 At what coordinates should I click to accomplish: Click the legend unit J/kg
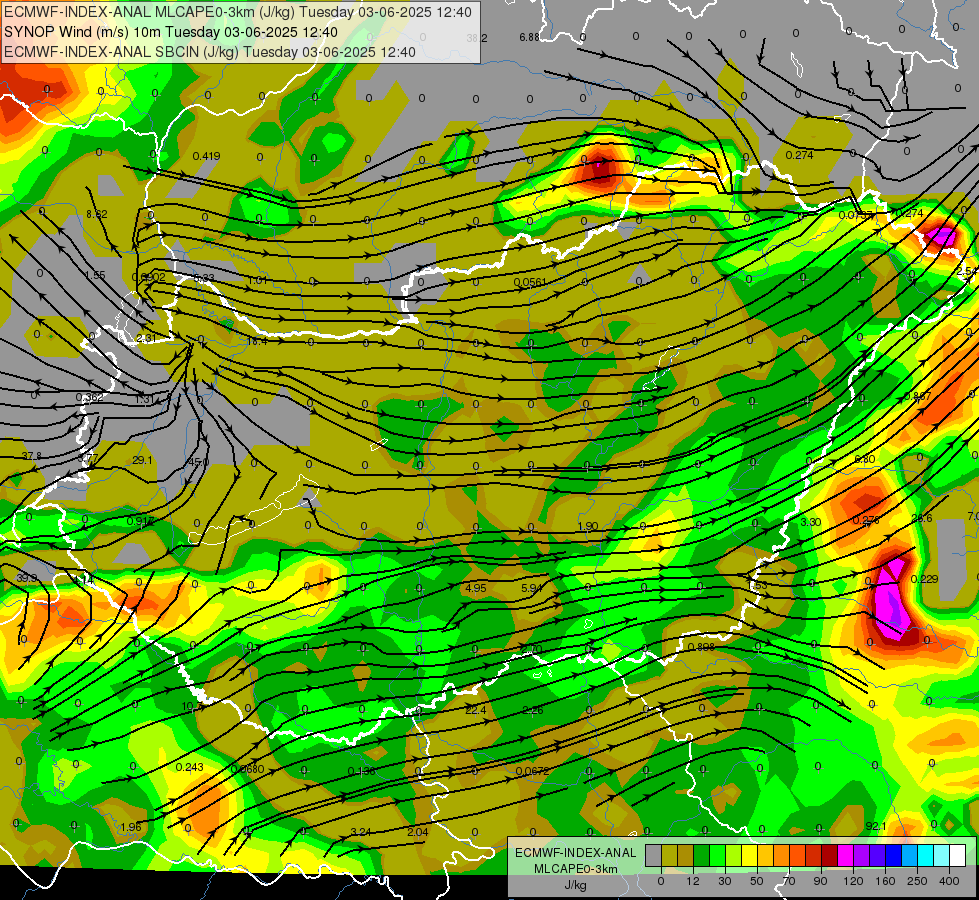pyautogui.click(x=575, y=885)
